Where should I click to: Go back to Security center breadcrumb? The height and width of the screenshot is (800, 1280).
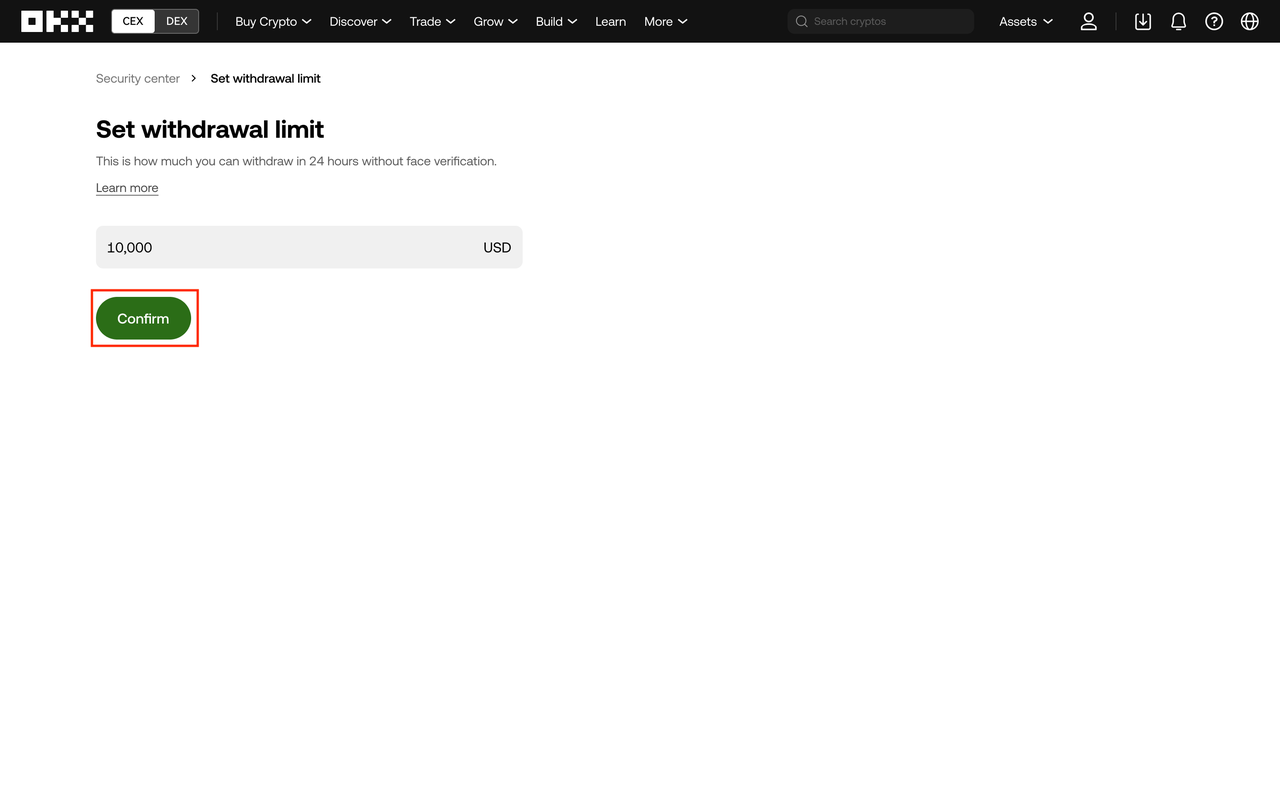coord(138,78)
